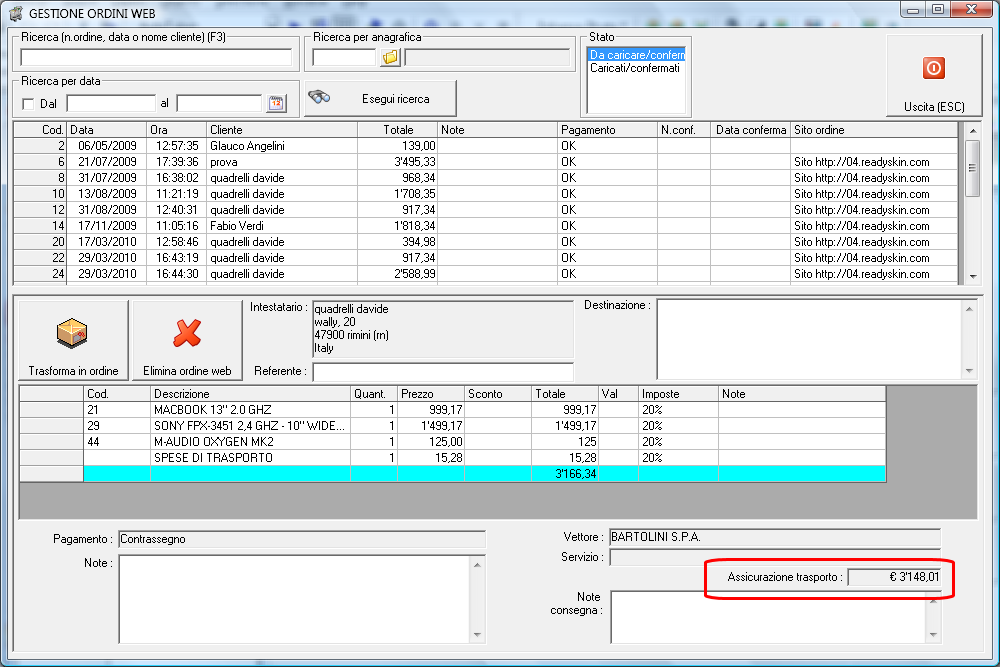
Task: Click the main order search text field
Action: (156, 57)
